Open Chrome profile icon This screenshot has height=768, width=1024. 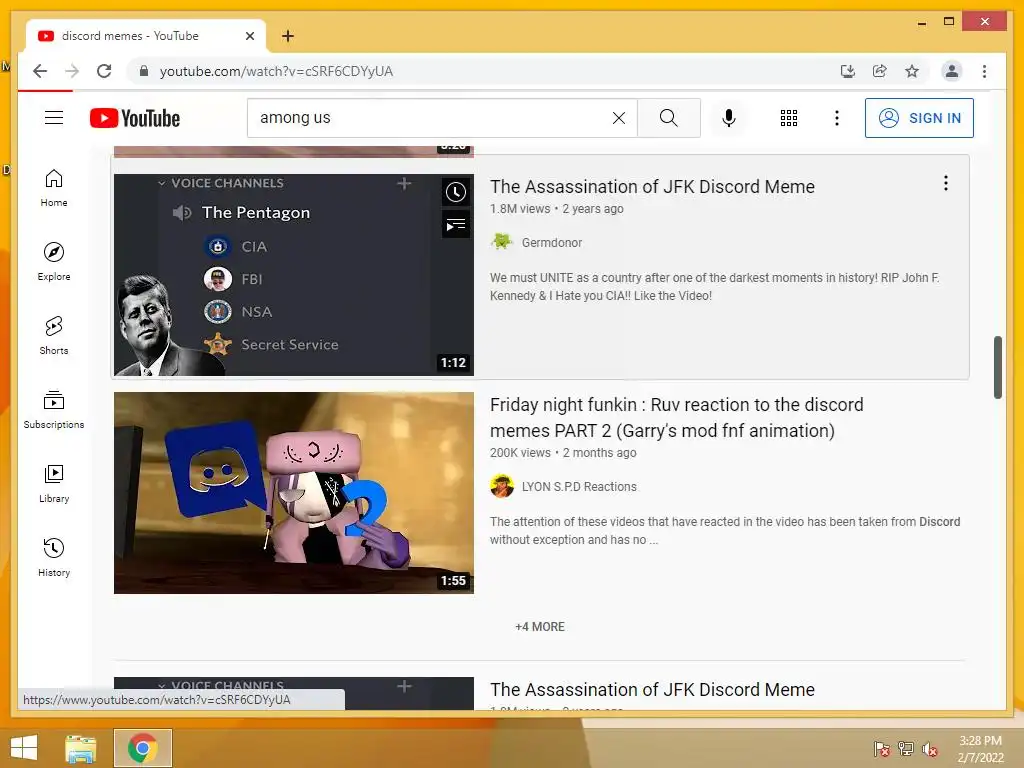point(952,71)
